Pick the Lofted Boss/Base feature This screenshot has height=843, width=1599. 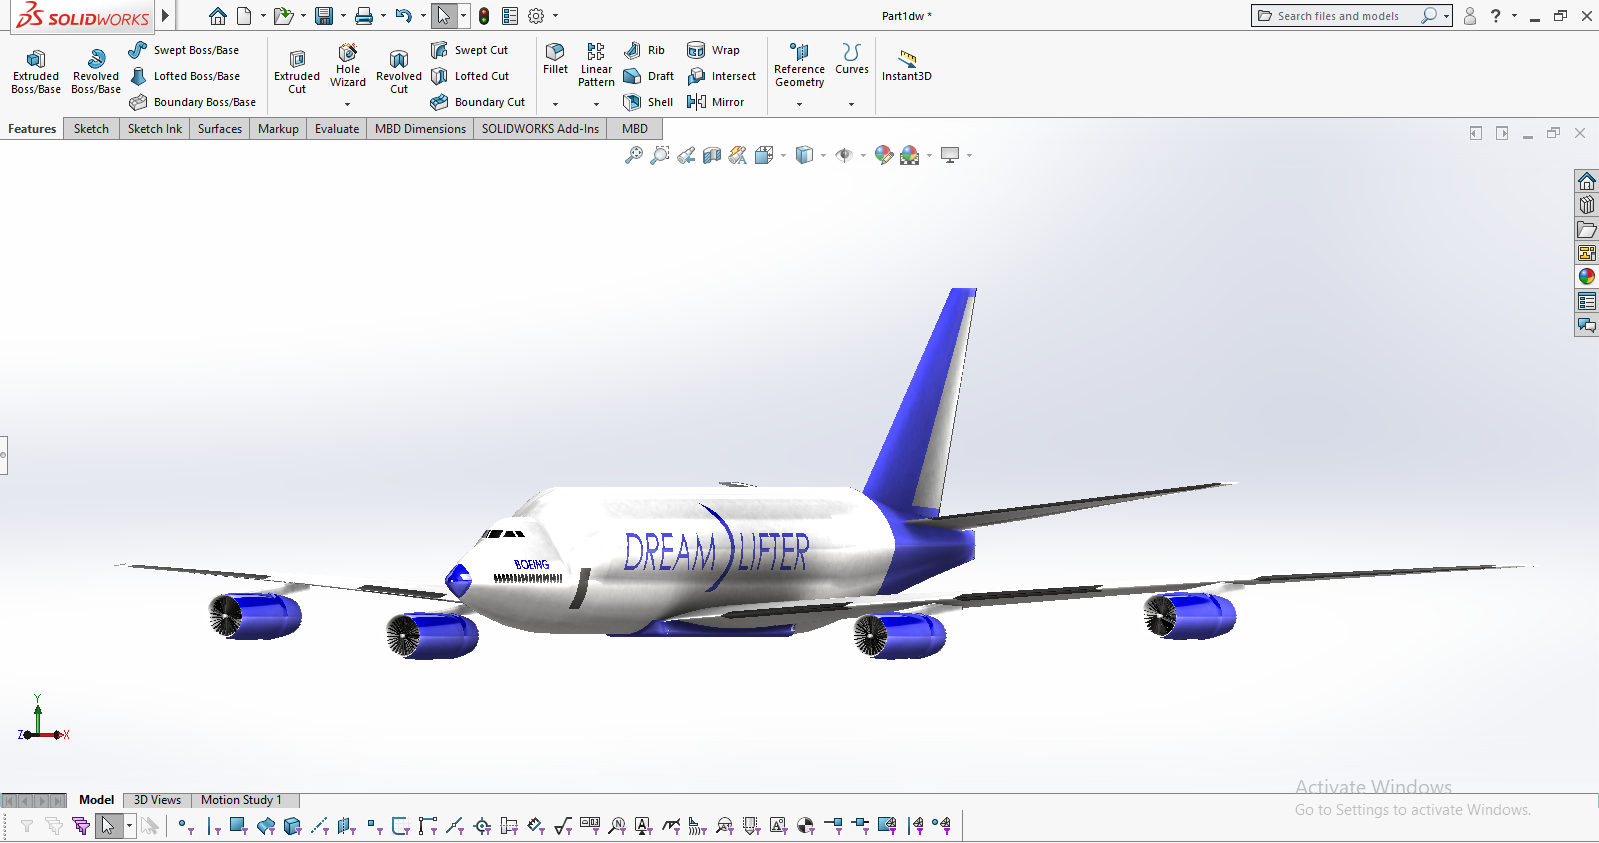tap(185, 76)
